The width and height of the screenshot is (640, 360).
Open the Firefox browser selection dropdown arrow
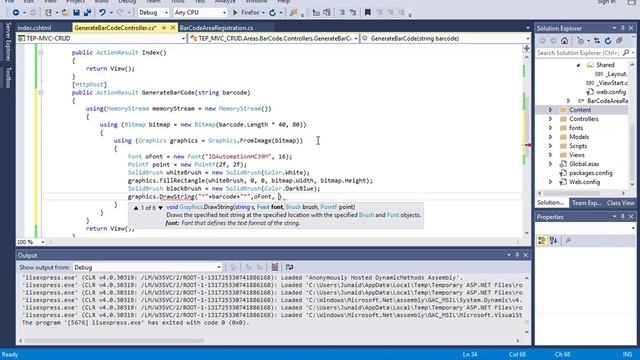pos(263,13)
